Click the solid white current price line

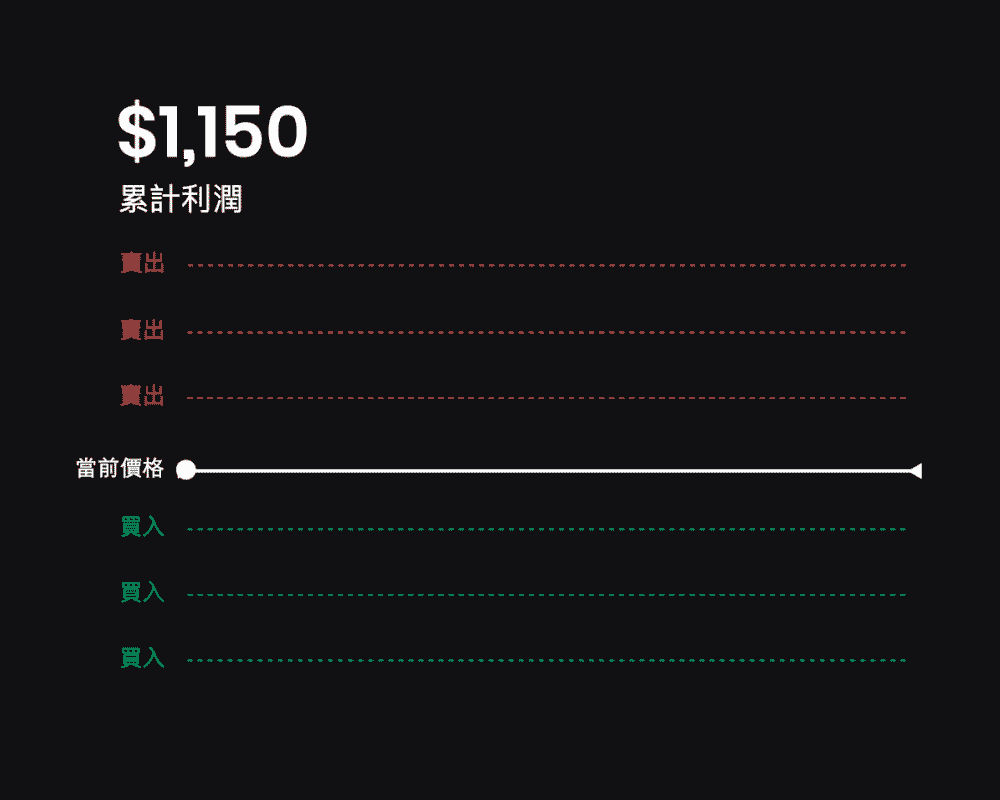point(552,471)
